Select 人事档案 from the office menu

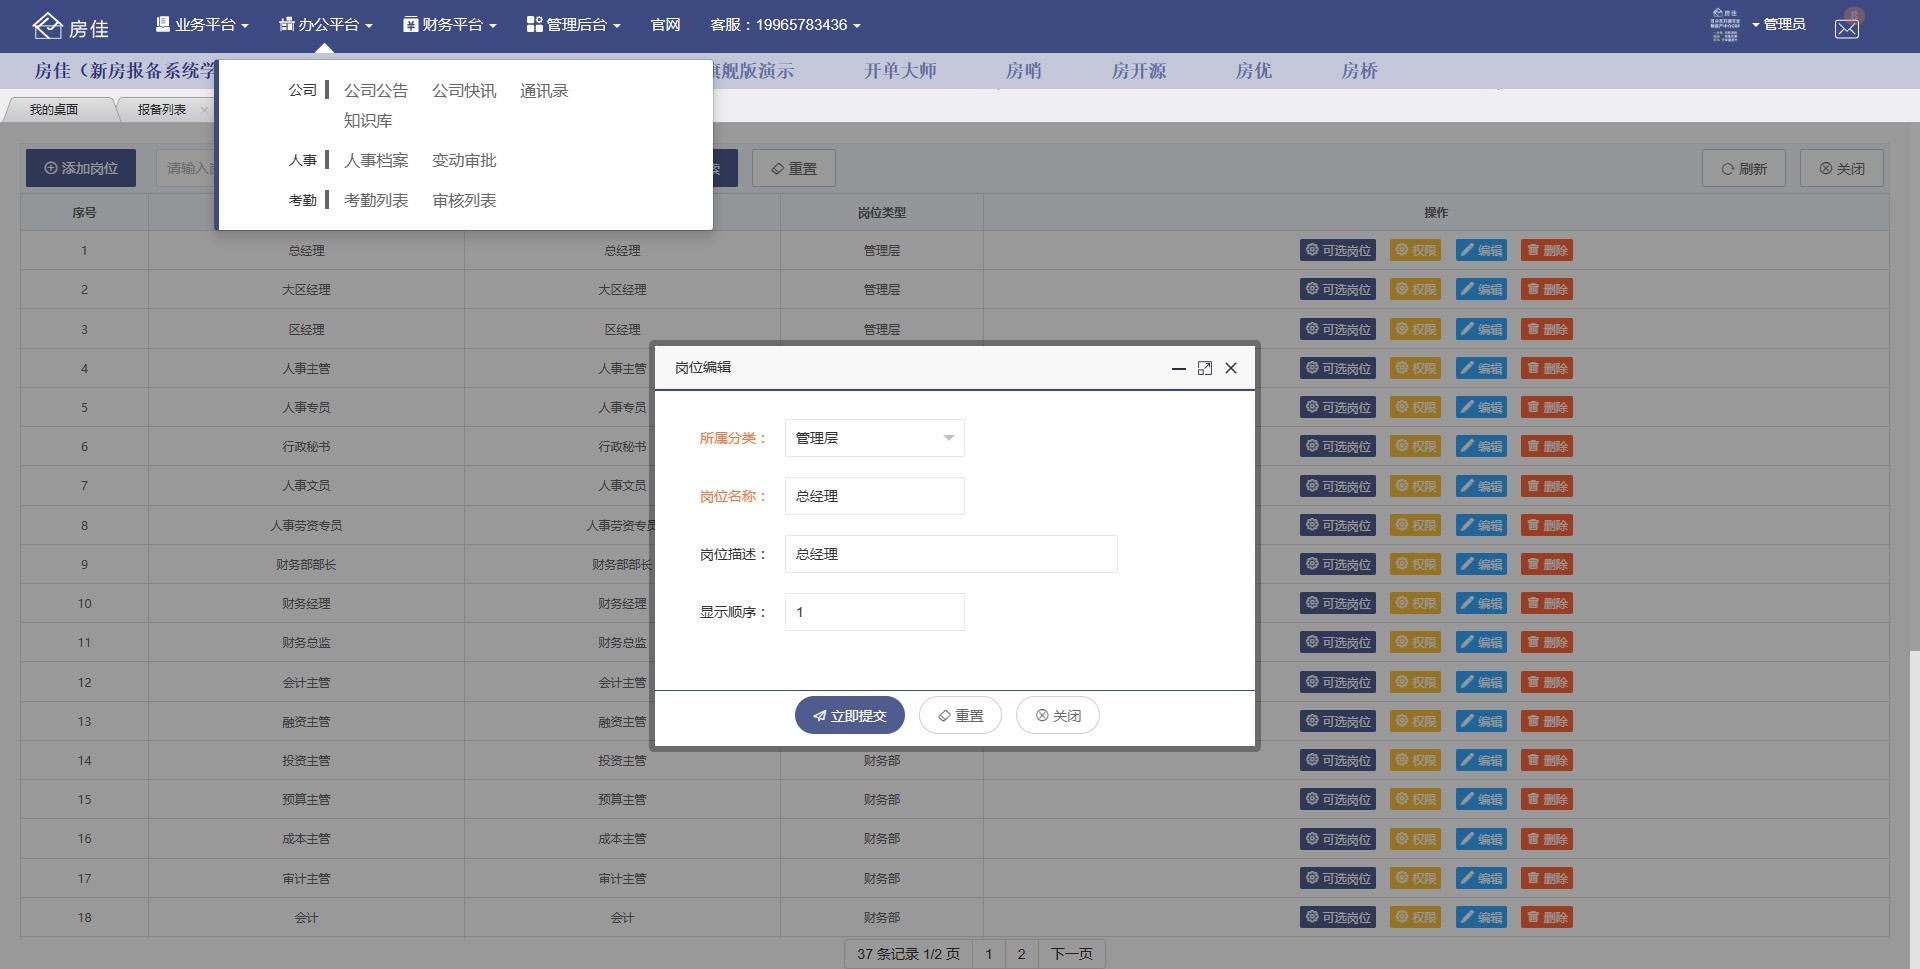coord(376,160)
